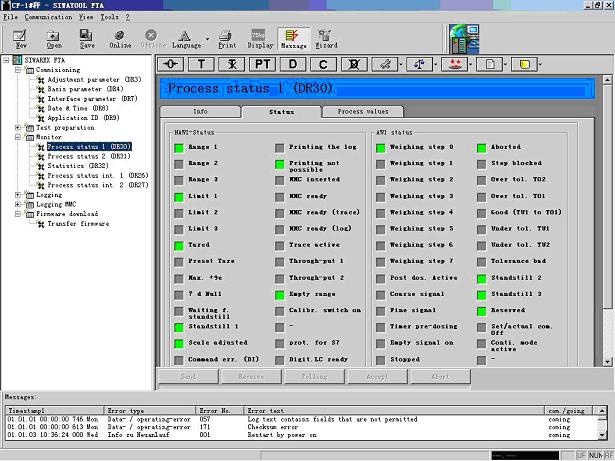Expand the Logging MMC tree node

(x=18, y=204)
